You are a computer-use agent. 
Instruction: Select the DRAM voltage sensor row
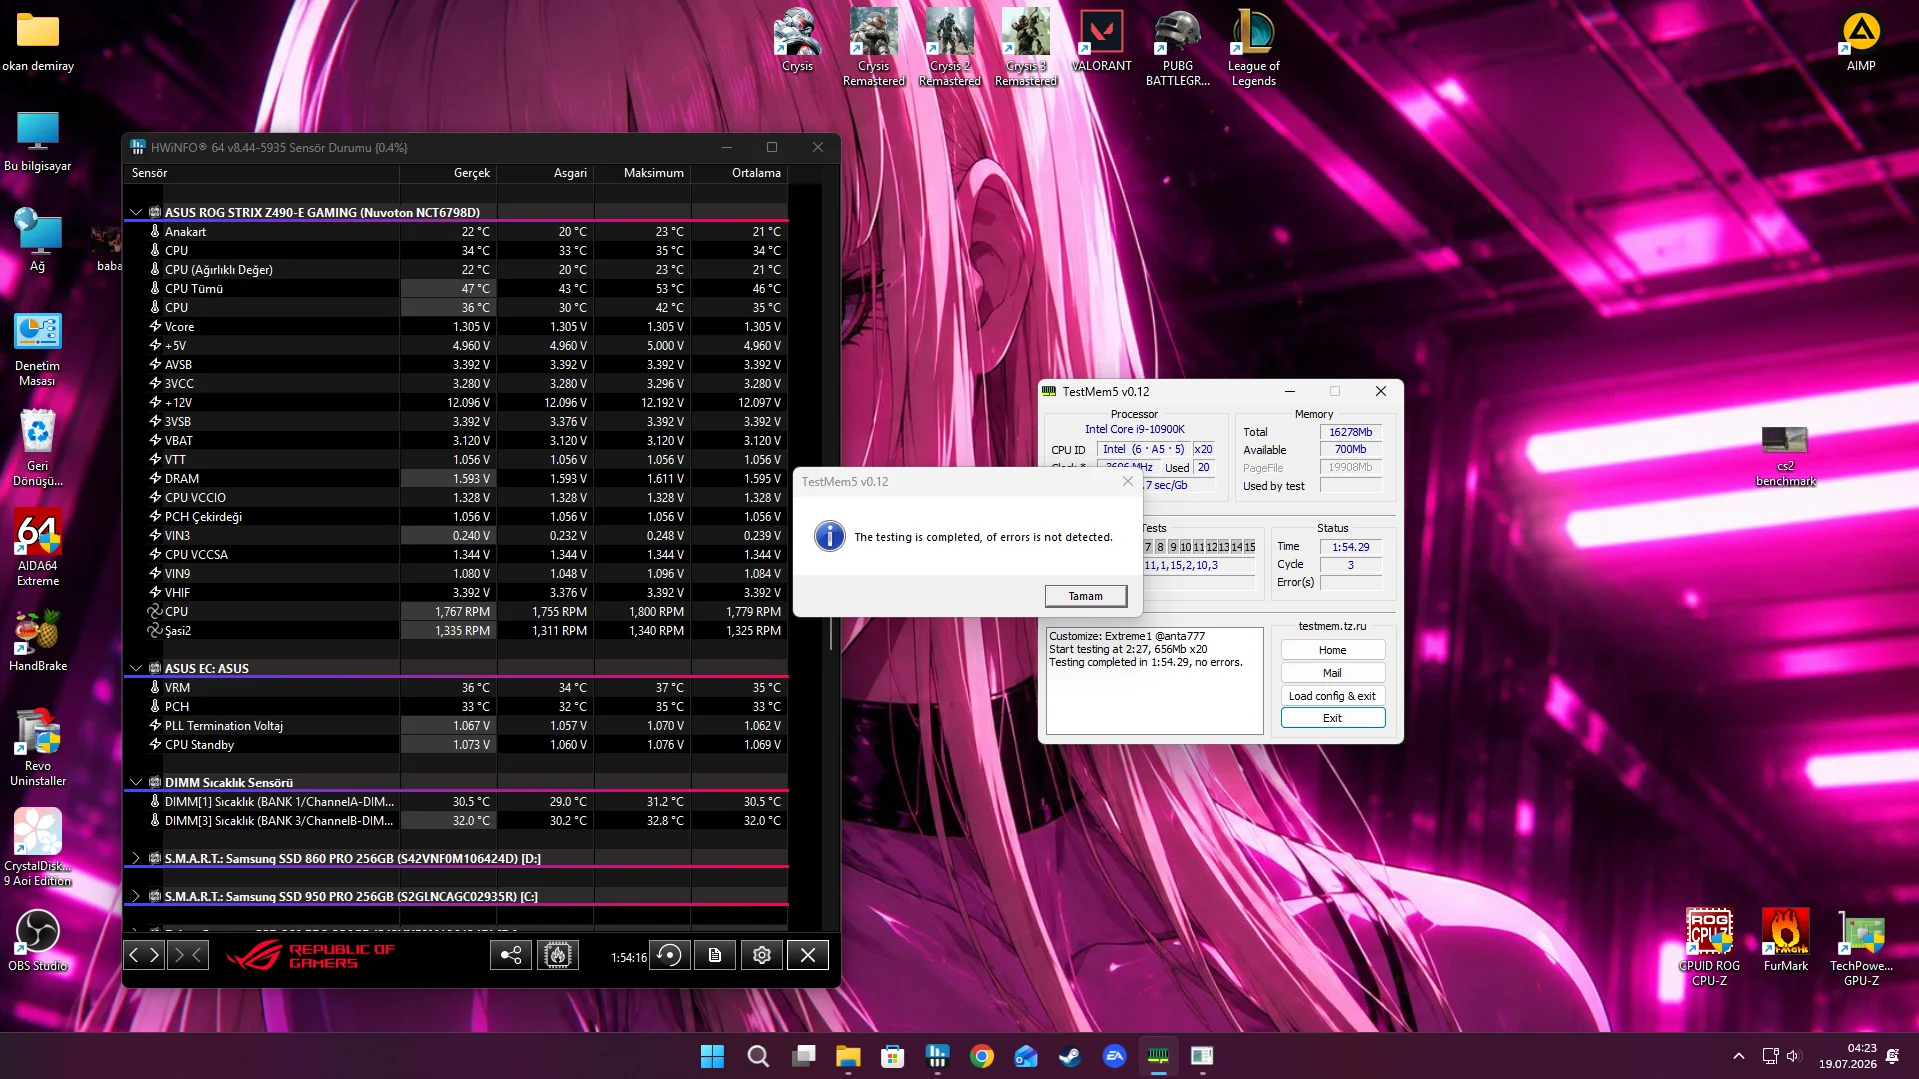[x=456, y=479]
